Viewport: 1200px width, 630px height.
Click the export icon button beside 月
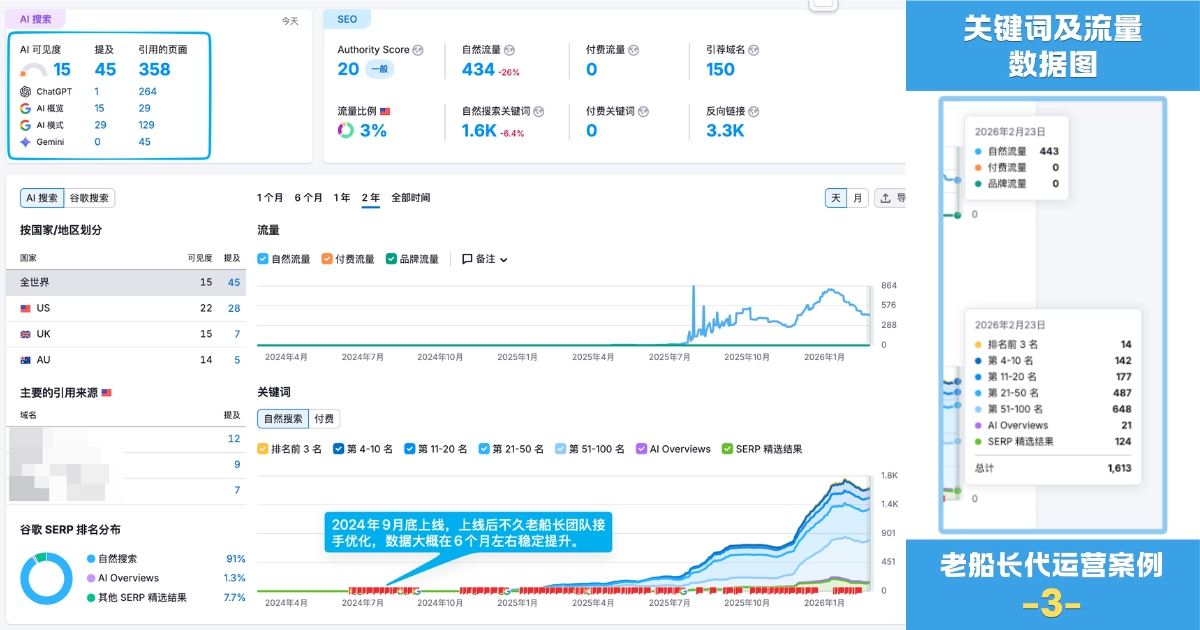click(890, 198)
